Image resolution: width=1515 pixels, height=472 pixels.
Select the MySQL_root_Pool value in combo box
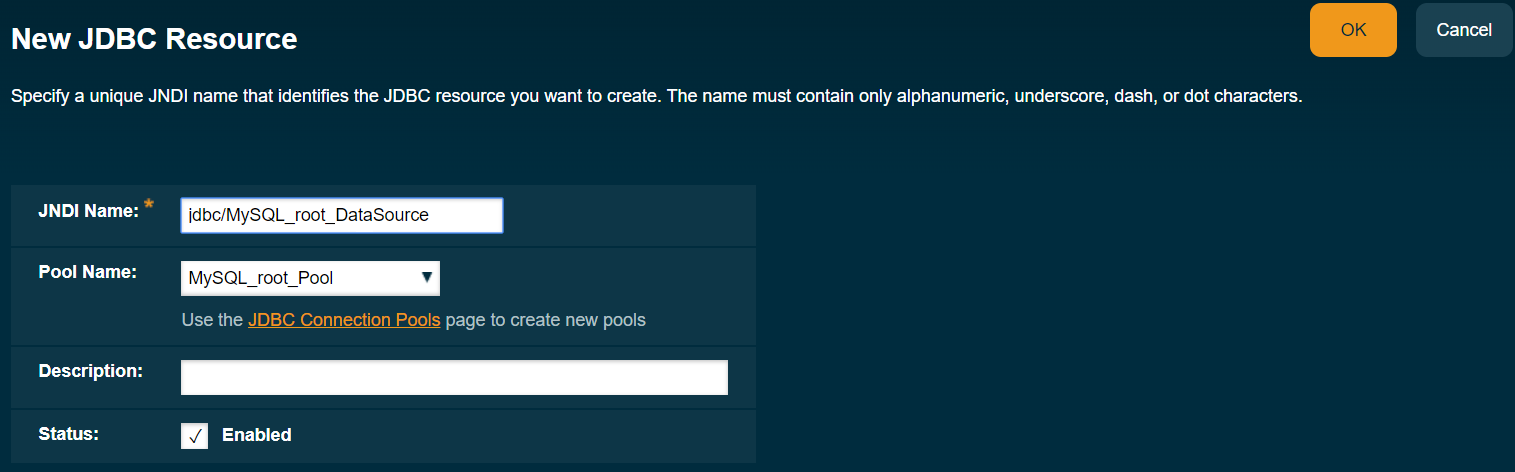coord(261,278)
